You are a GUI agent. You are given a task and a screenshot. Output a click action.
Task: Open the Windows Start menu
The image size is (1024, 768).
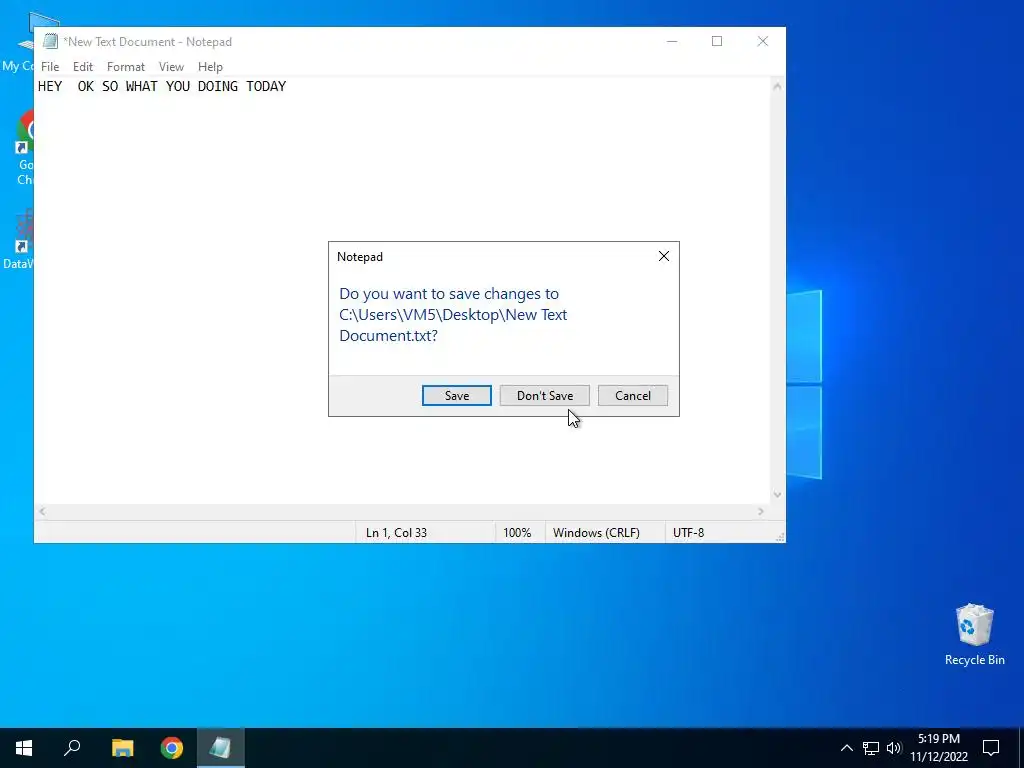[24, 748]
